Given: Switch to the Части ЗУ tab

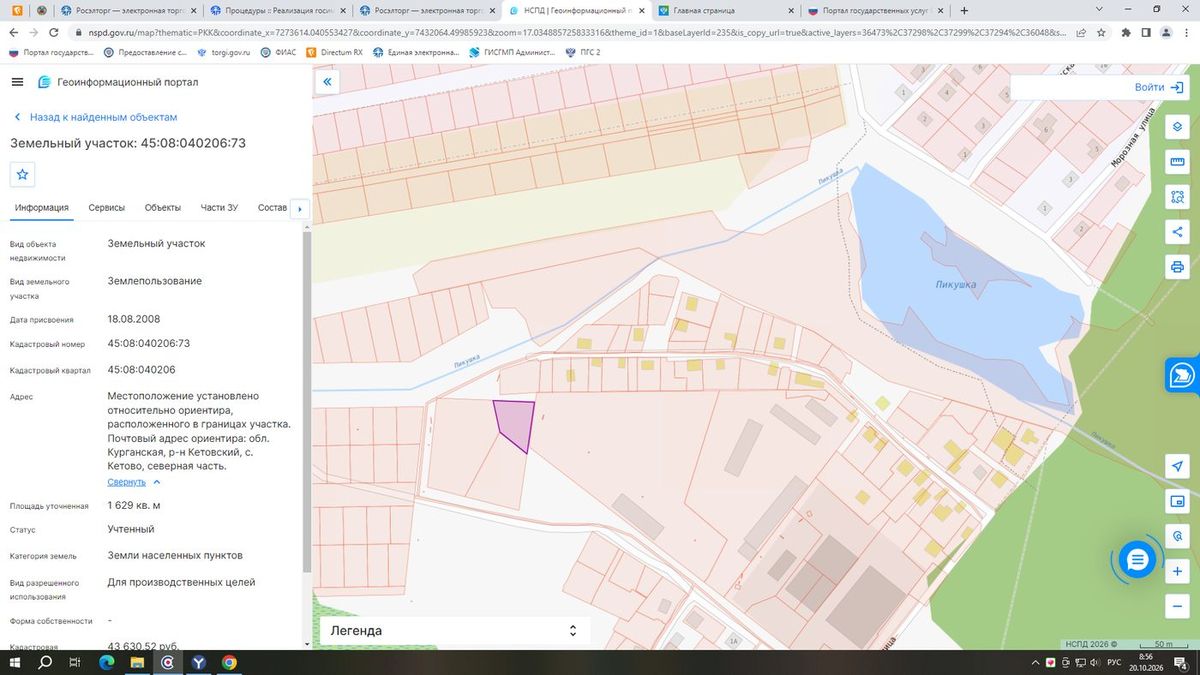Looking at the screenshot, I should [219, 208].
